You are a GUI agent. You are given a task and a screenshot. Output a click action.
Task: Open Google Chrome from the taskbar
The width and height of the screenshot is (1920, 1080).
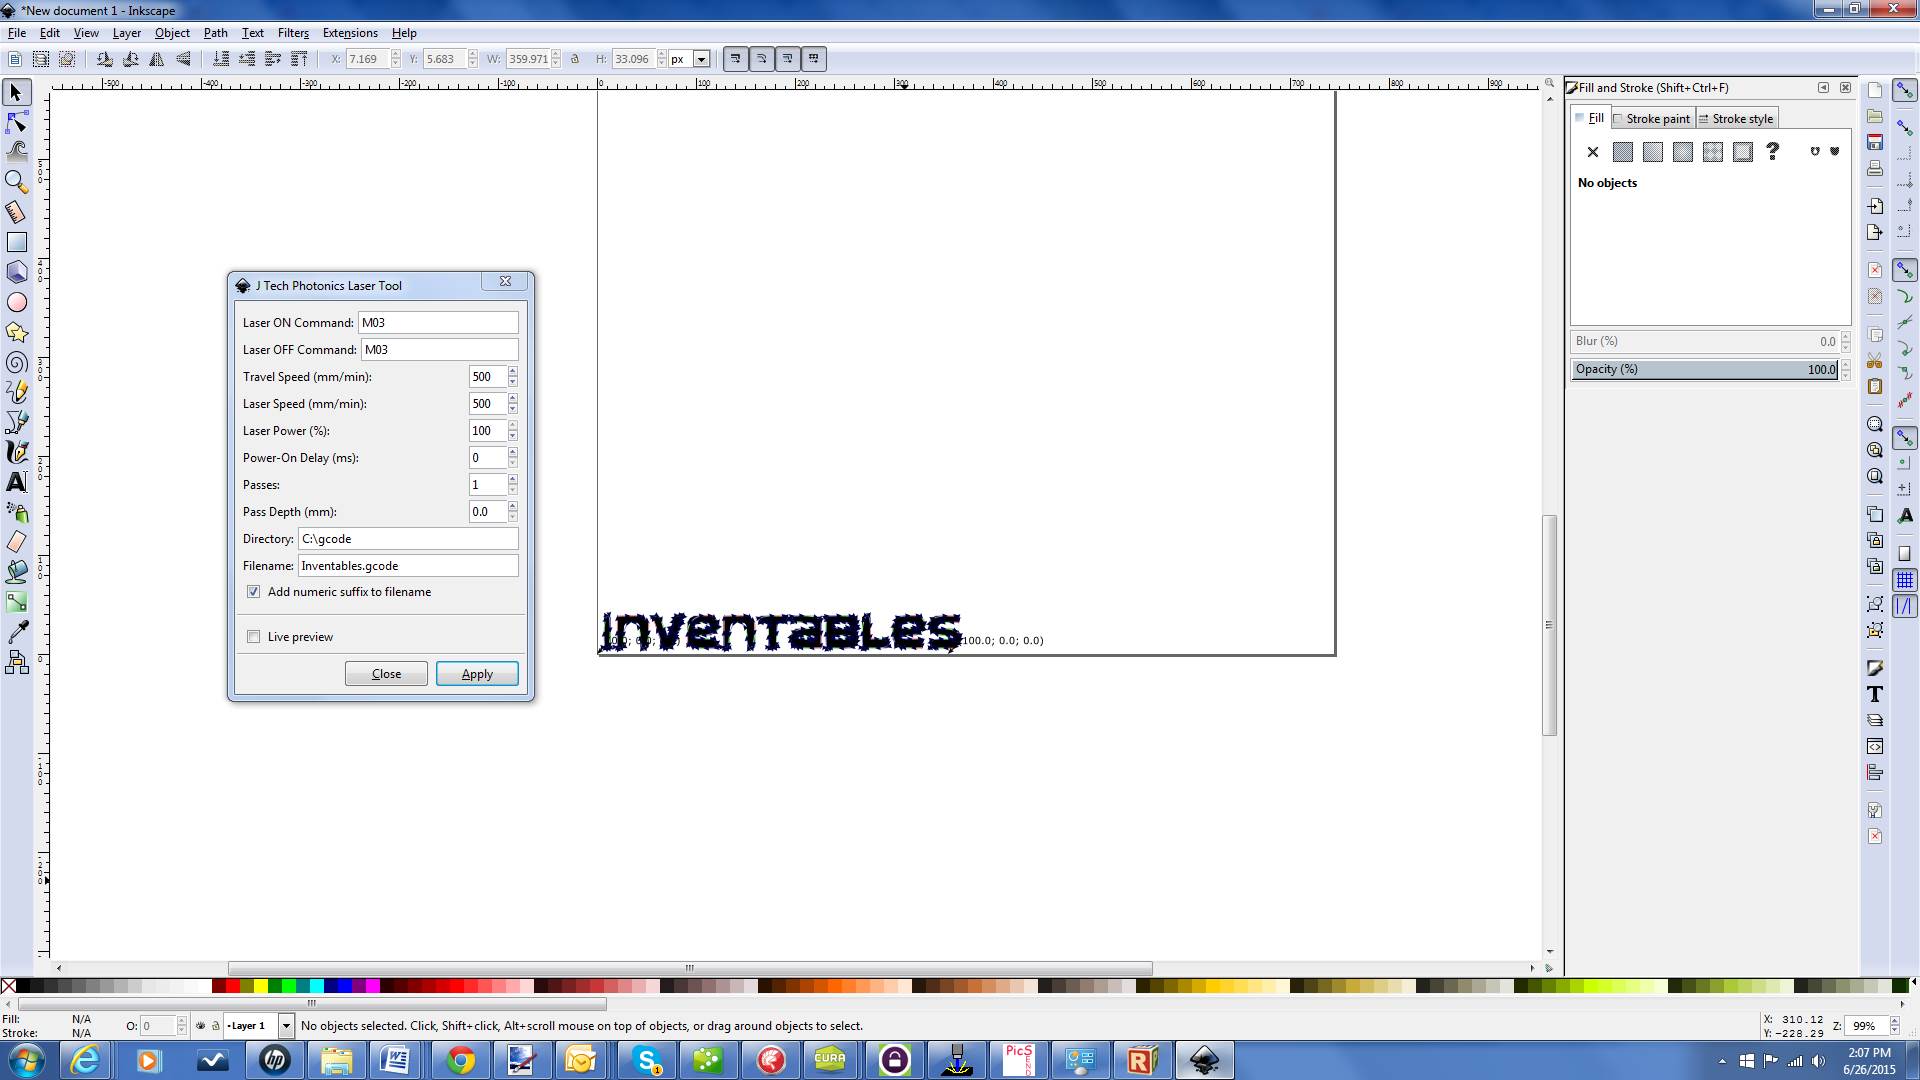[x=460, y=1060]
